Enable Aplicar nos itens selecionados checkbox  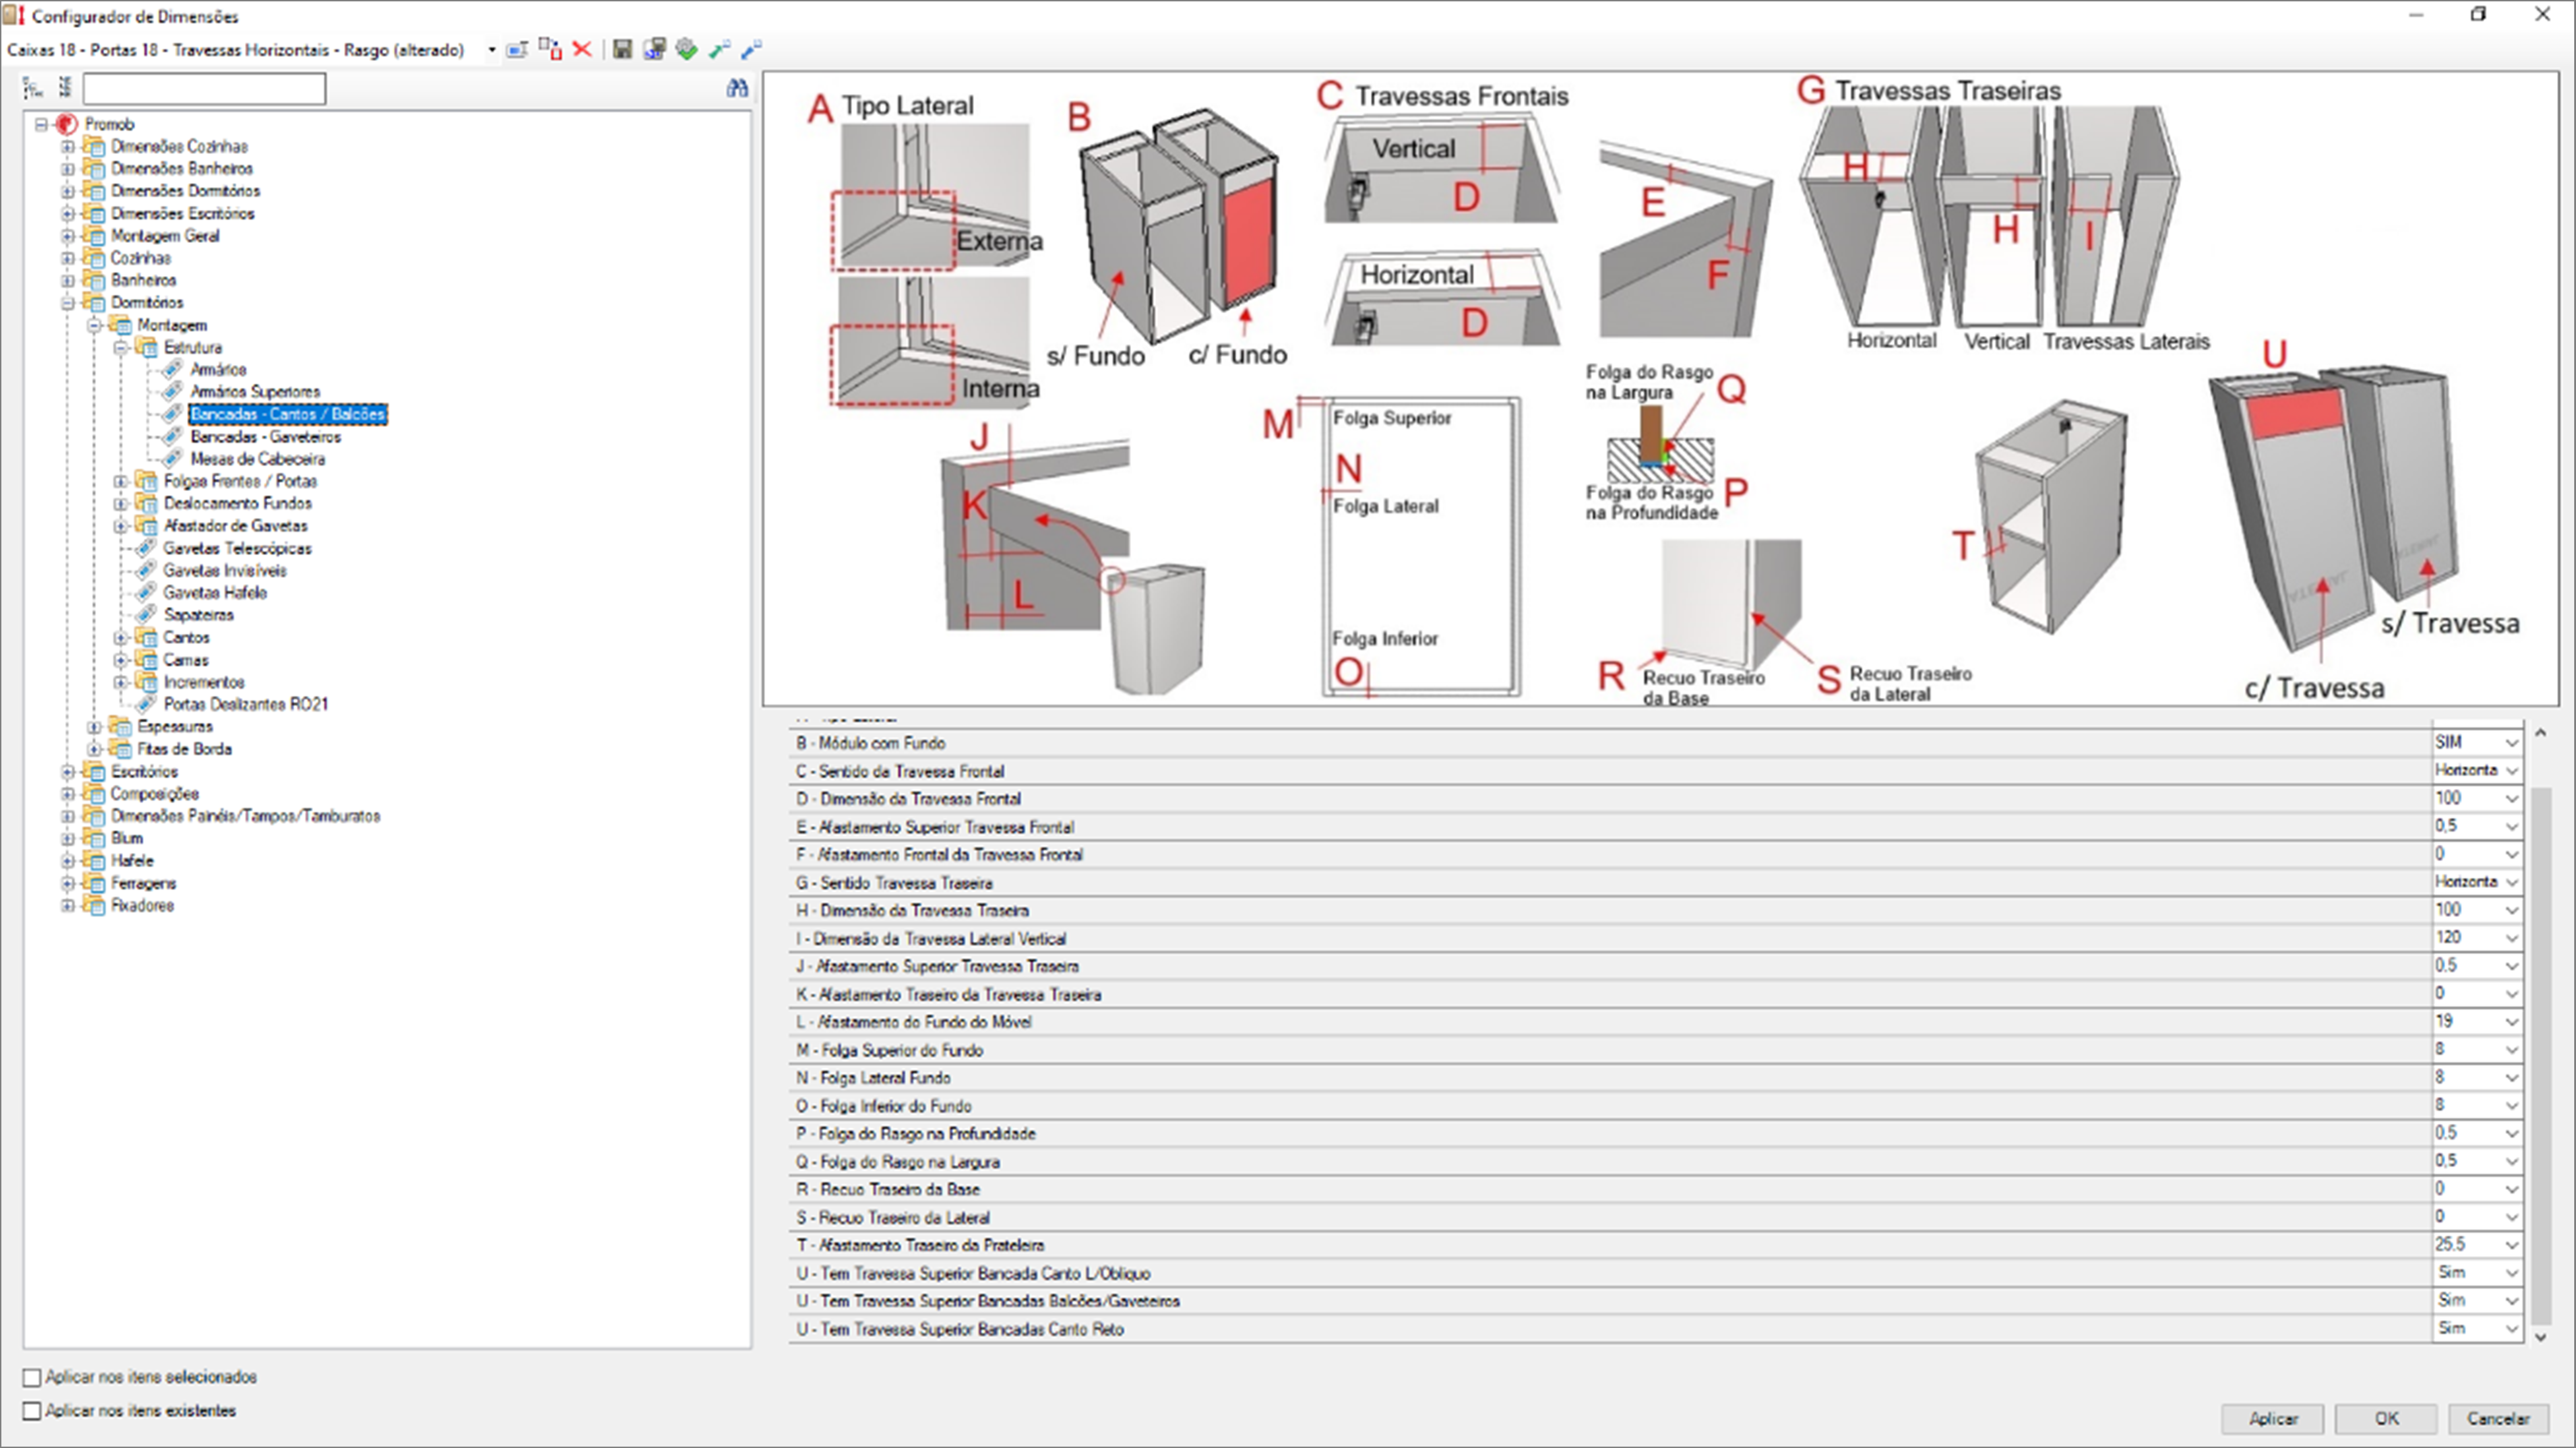tap(32, 1378)
